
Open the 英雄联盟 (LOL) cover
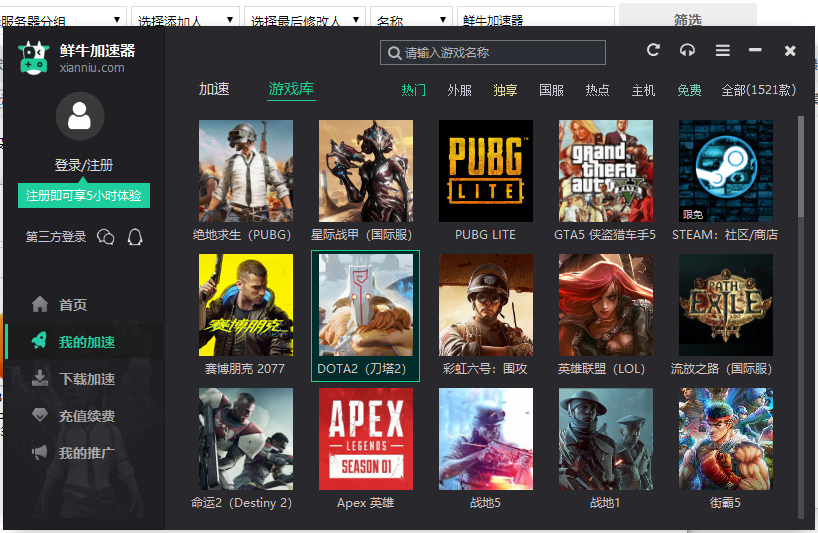[x=606, y=305]
